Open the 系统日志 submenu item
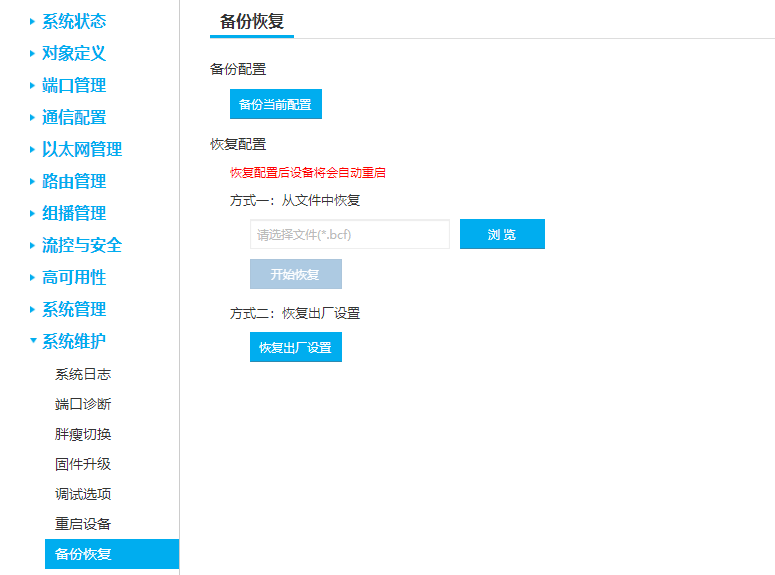 click(83, 374)
